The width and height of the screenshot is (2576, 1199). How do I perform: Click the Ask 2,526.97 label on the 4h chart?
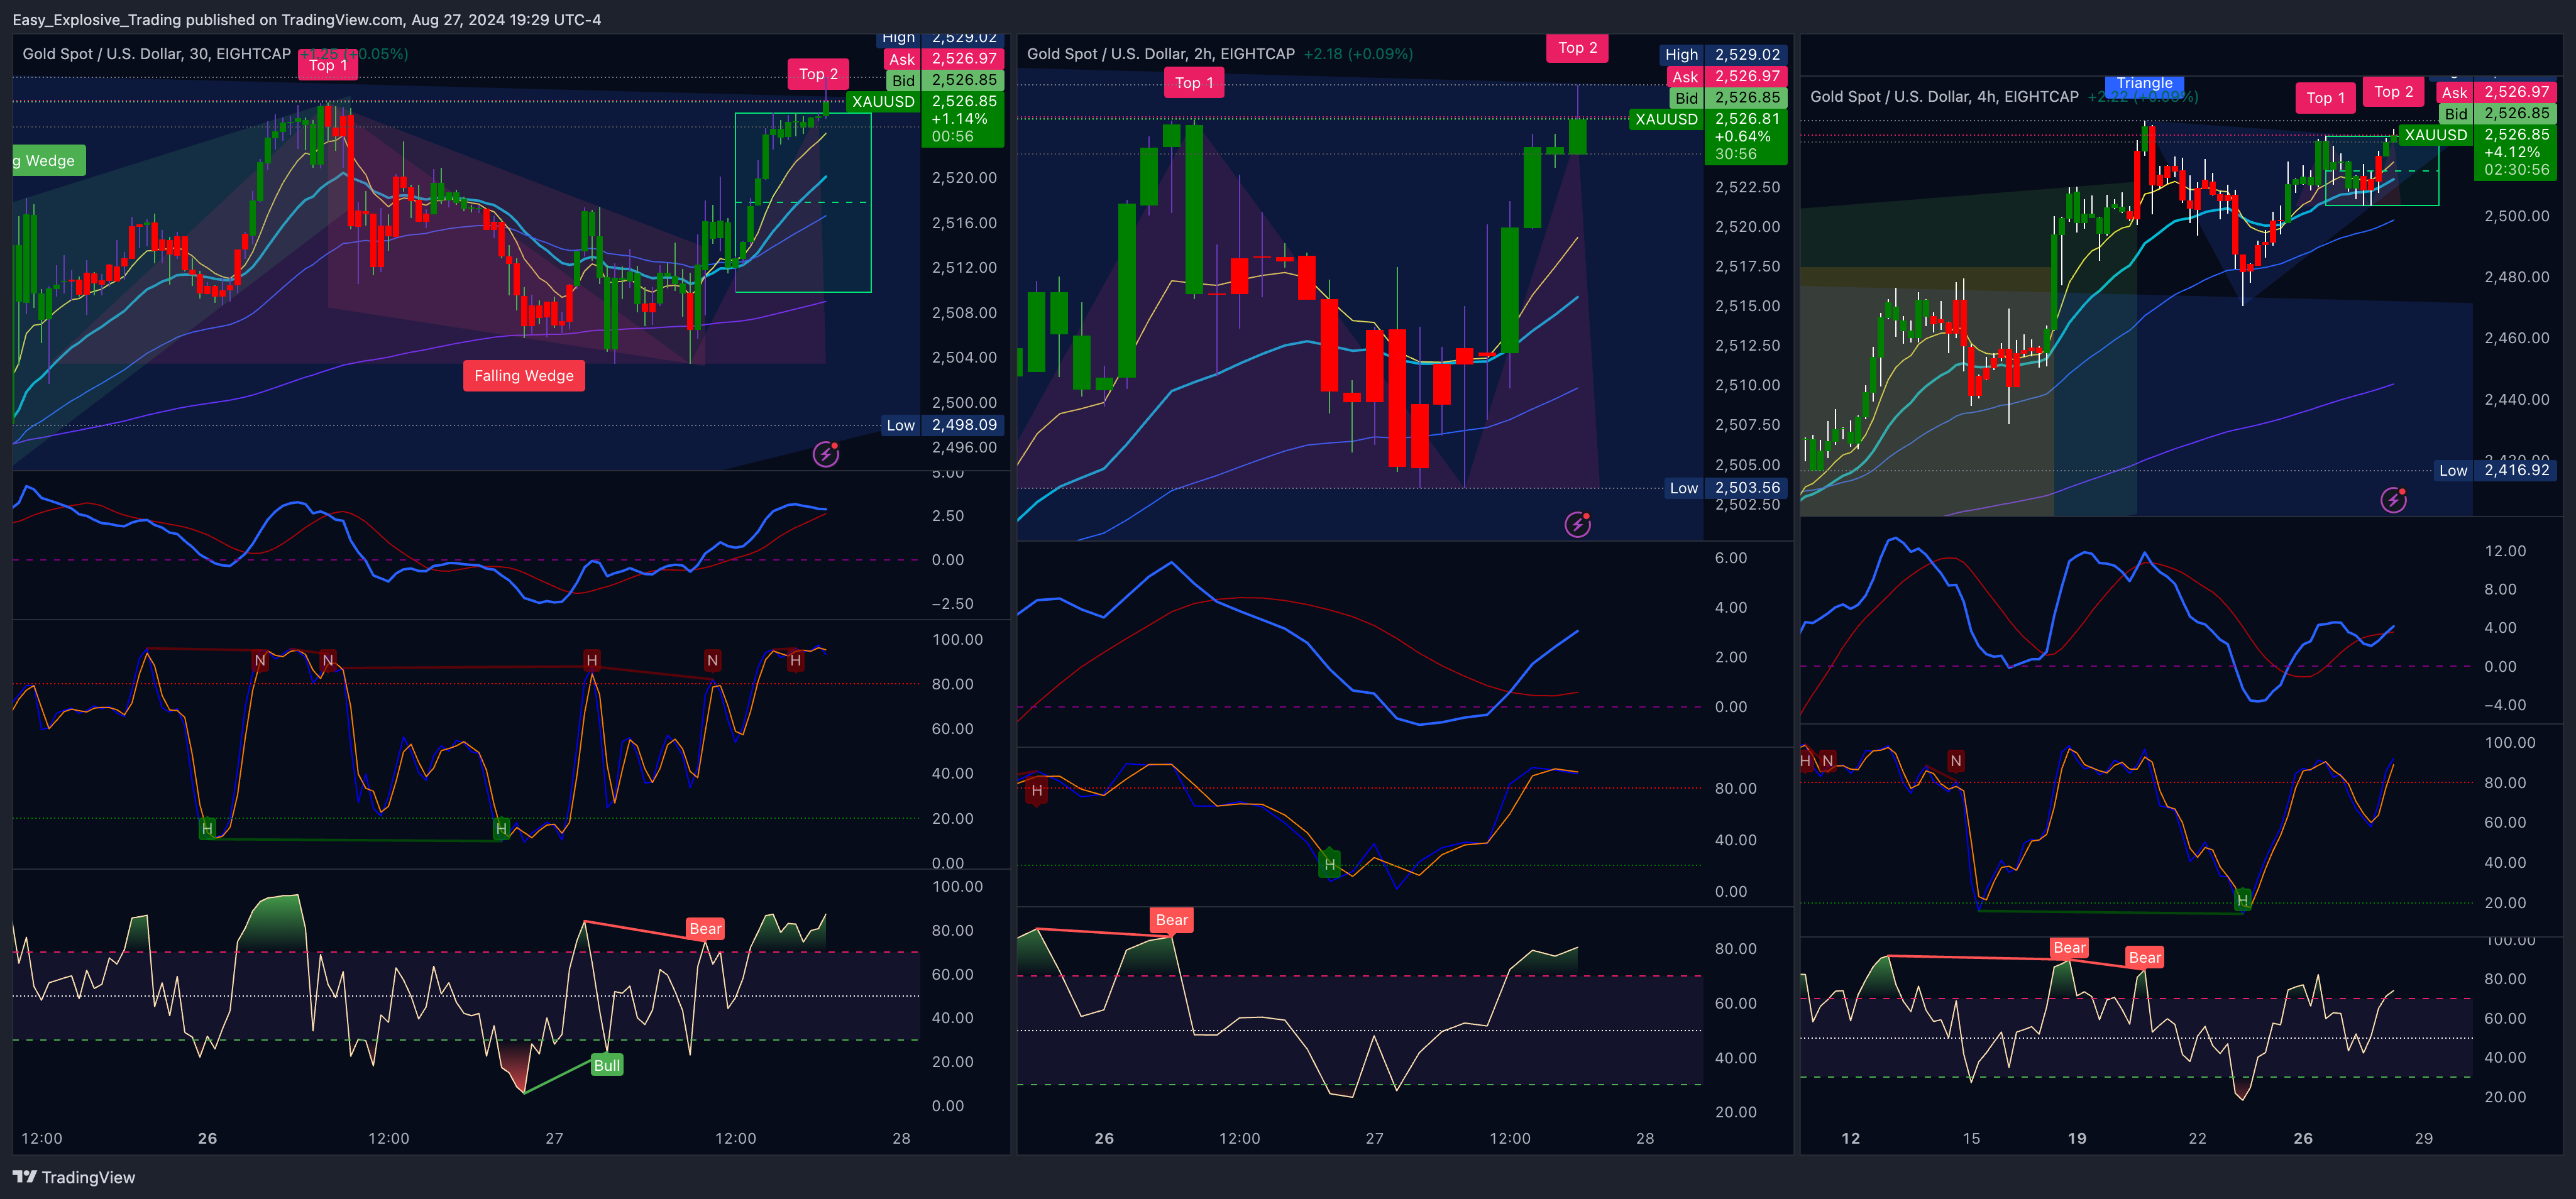2496,92
